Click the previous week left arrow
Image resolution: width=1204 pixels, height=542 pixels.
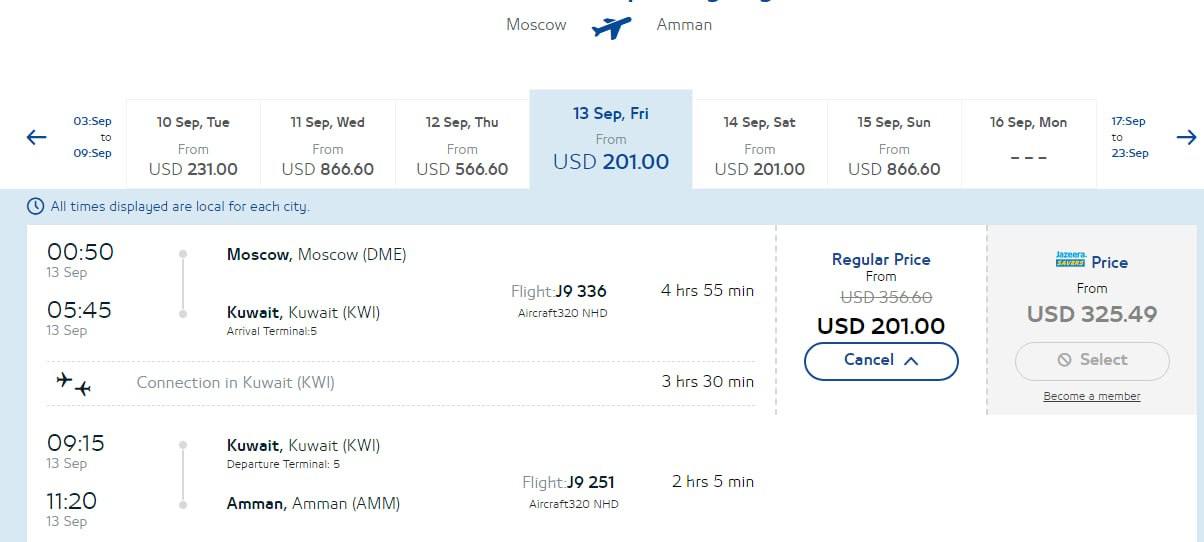click(37, 137)
